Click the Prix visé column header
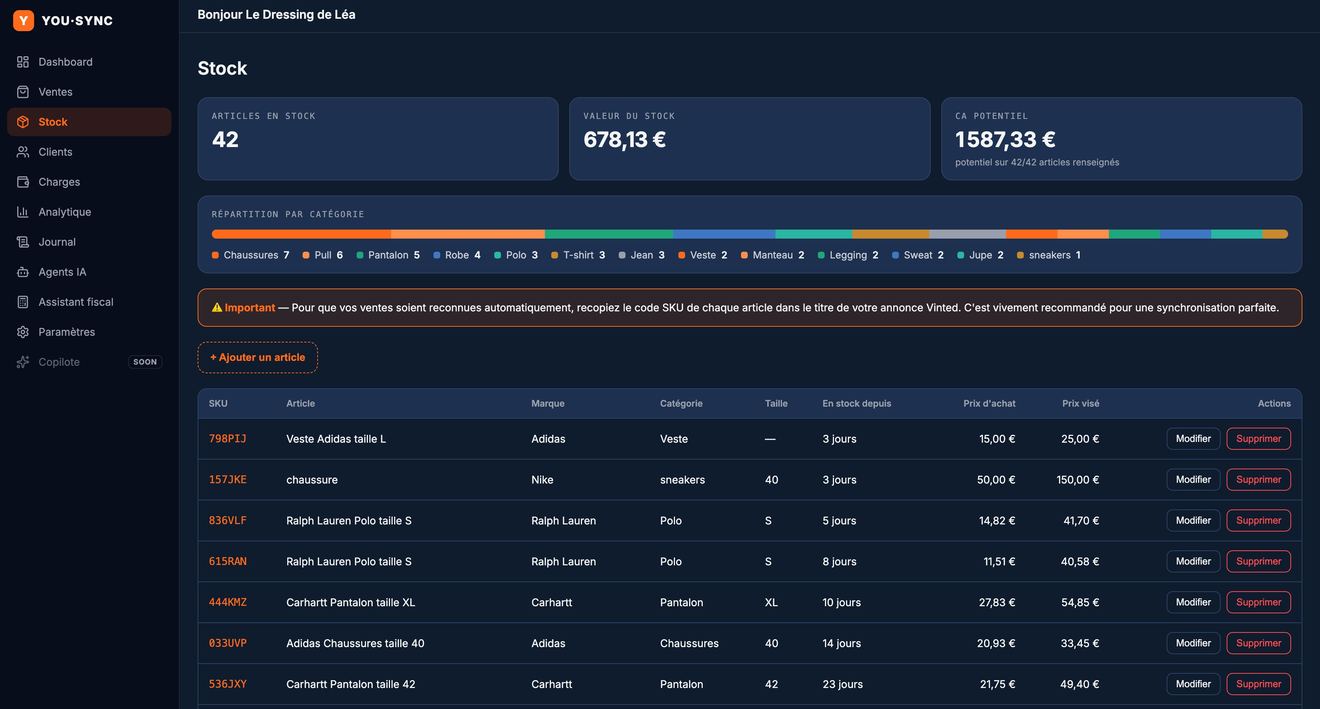This screenshot has width=1320, height=709. pos(1080,404)
